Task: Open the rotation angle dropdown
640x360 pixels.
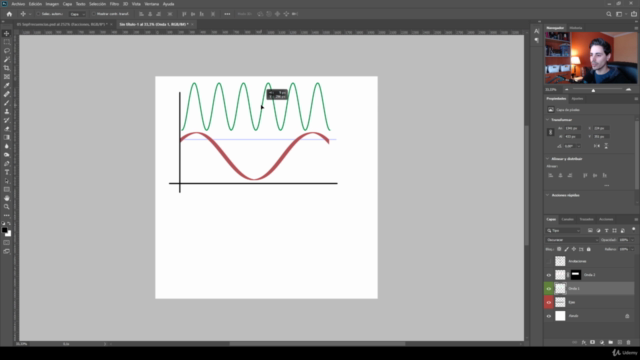Action: [578, 146]
